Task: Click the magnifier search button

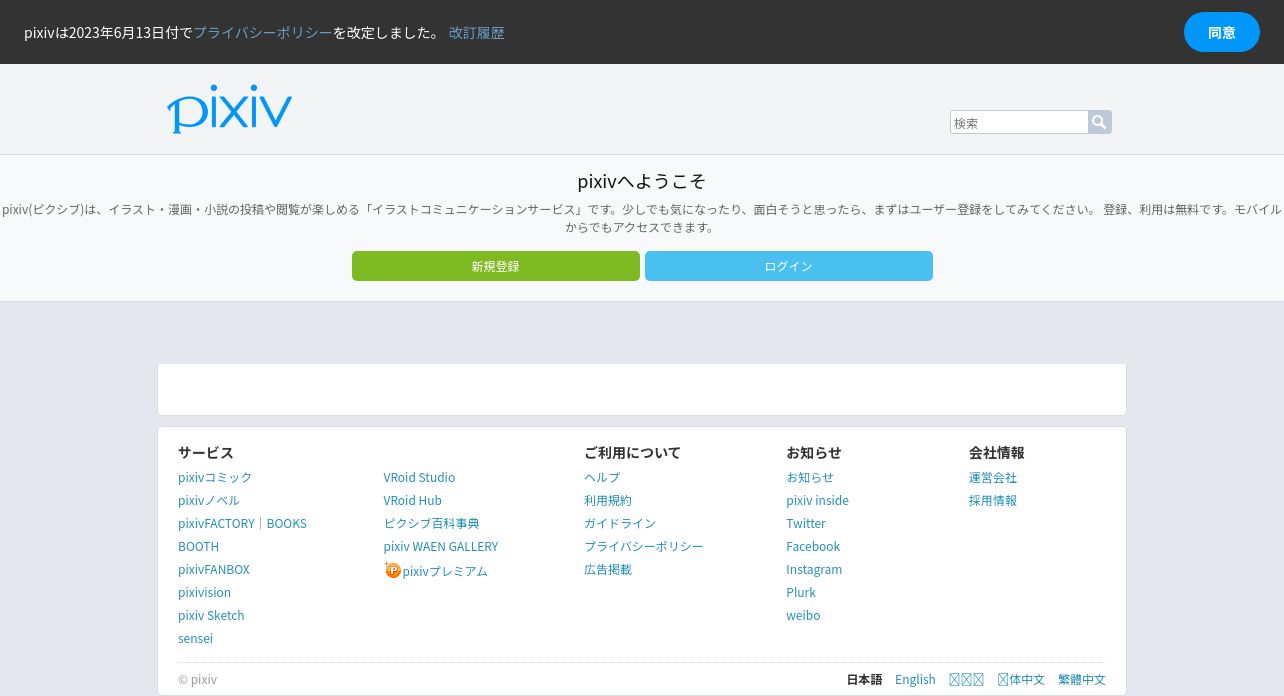Action: tap(1100, 122)
